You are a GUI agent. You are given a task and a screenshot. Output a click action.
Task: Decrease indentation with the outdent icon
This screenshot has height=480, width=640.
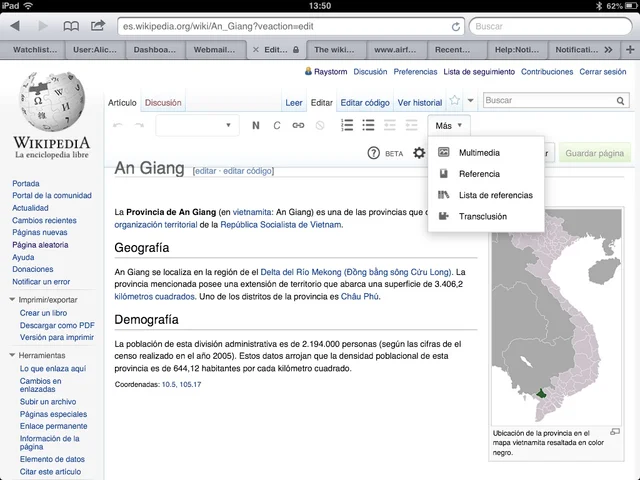pyautogui.click(x=390, y=125)
